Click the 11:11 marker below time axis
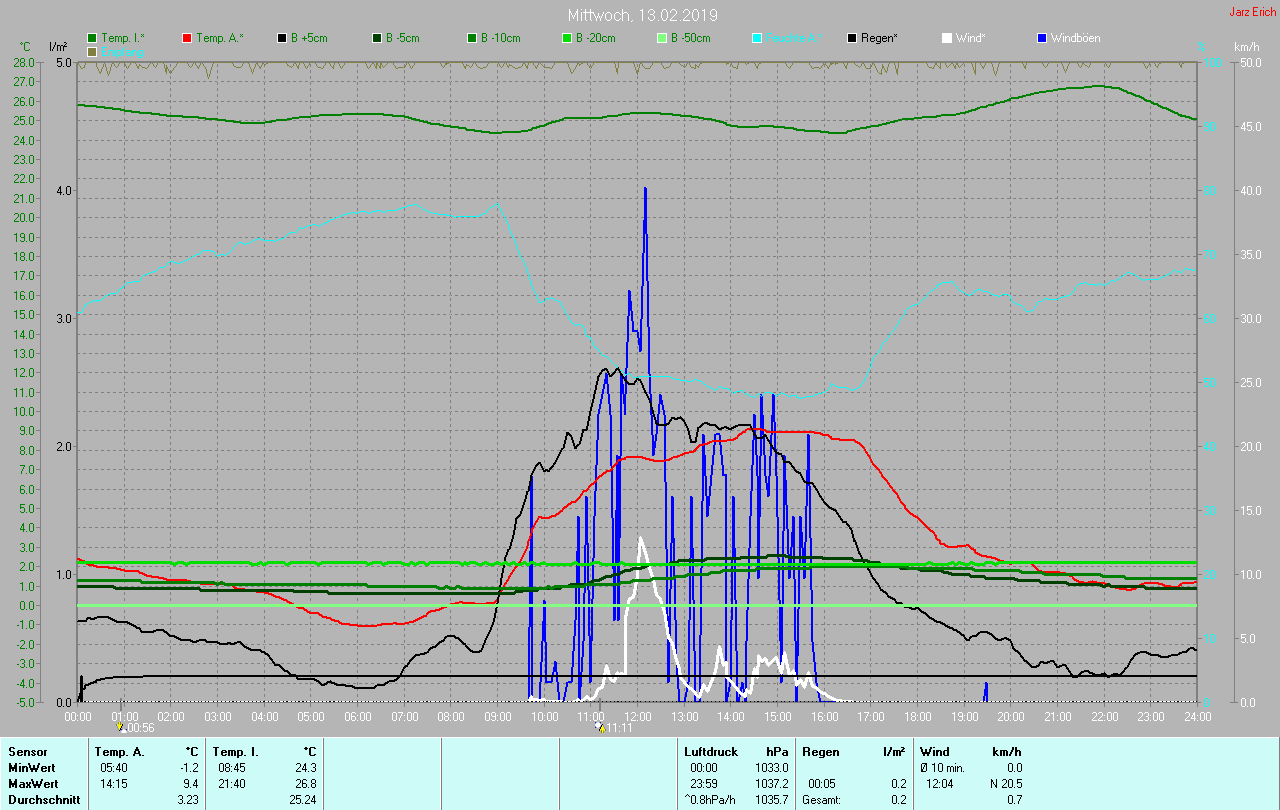The image size is (1280, 810). pos(601,727)
